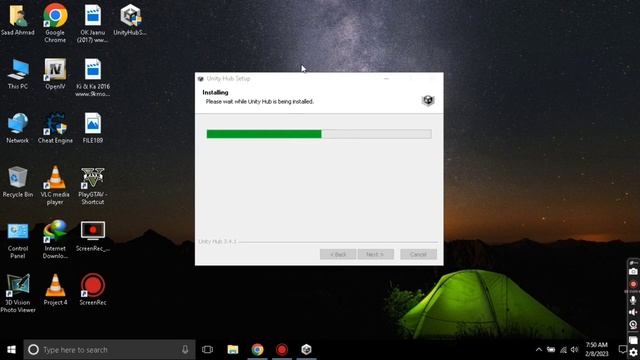Select the UnityHubSetup installer desktop icon

(x=130, y=20)
